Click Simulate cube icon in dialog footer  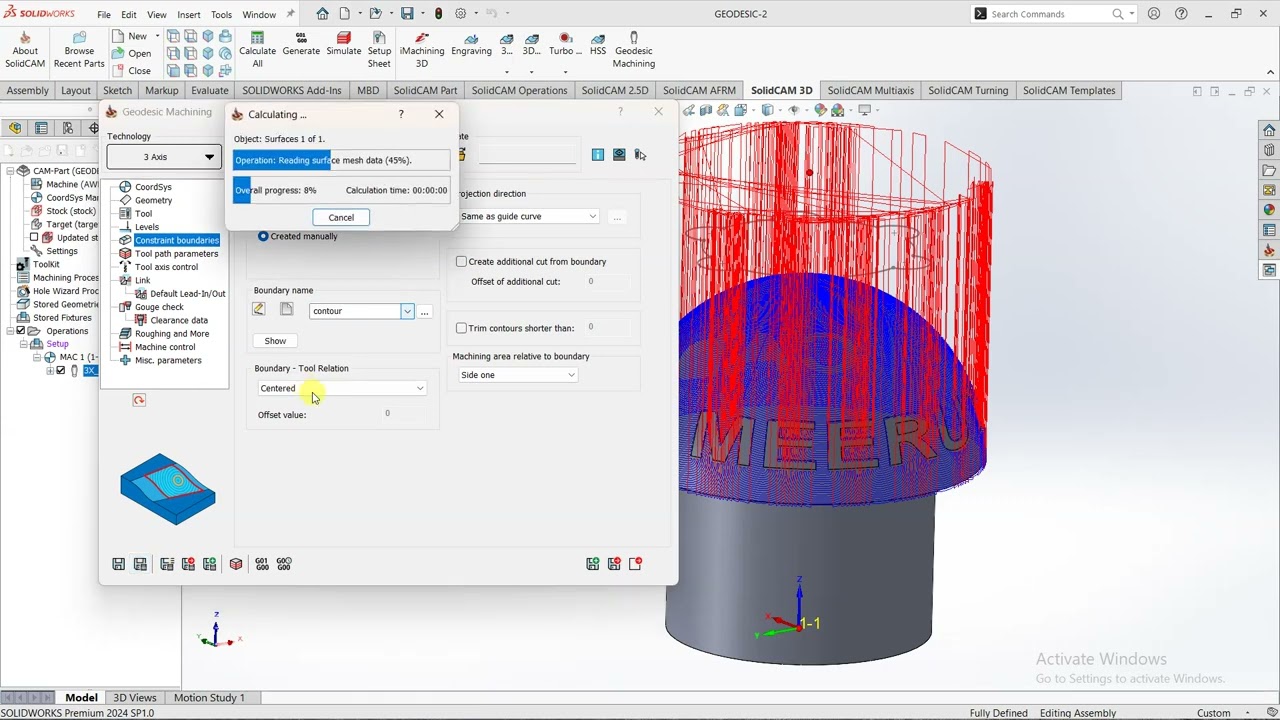pos(236,564)
